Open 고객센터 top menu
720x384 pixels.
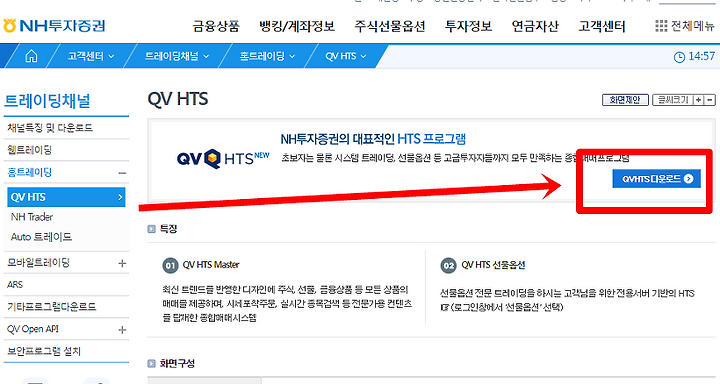click(x=602, y=26)
